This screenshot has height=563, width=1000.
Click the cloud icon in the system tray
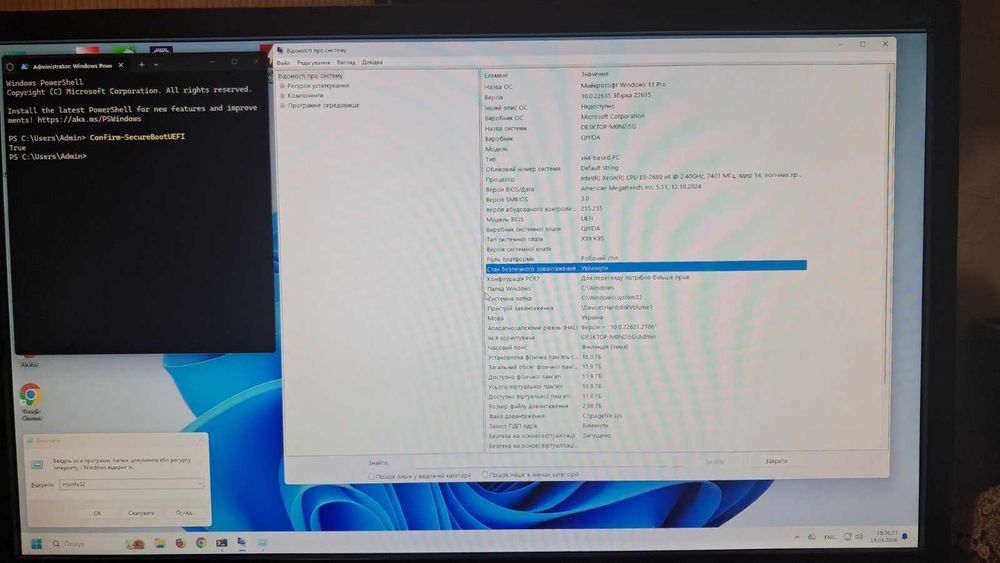point(812,537)
